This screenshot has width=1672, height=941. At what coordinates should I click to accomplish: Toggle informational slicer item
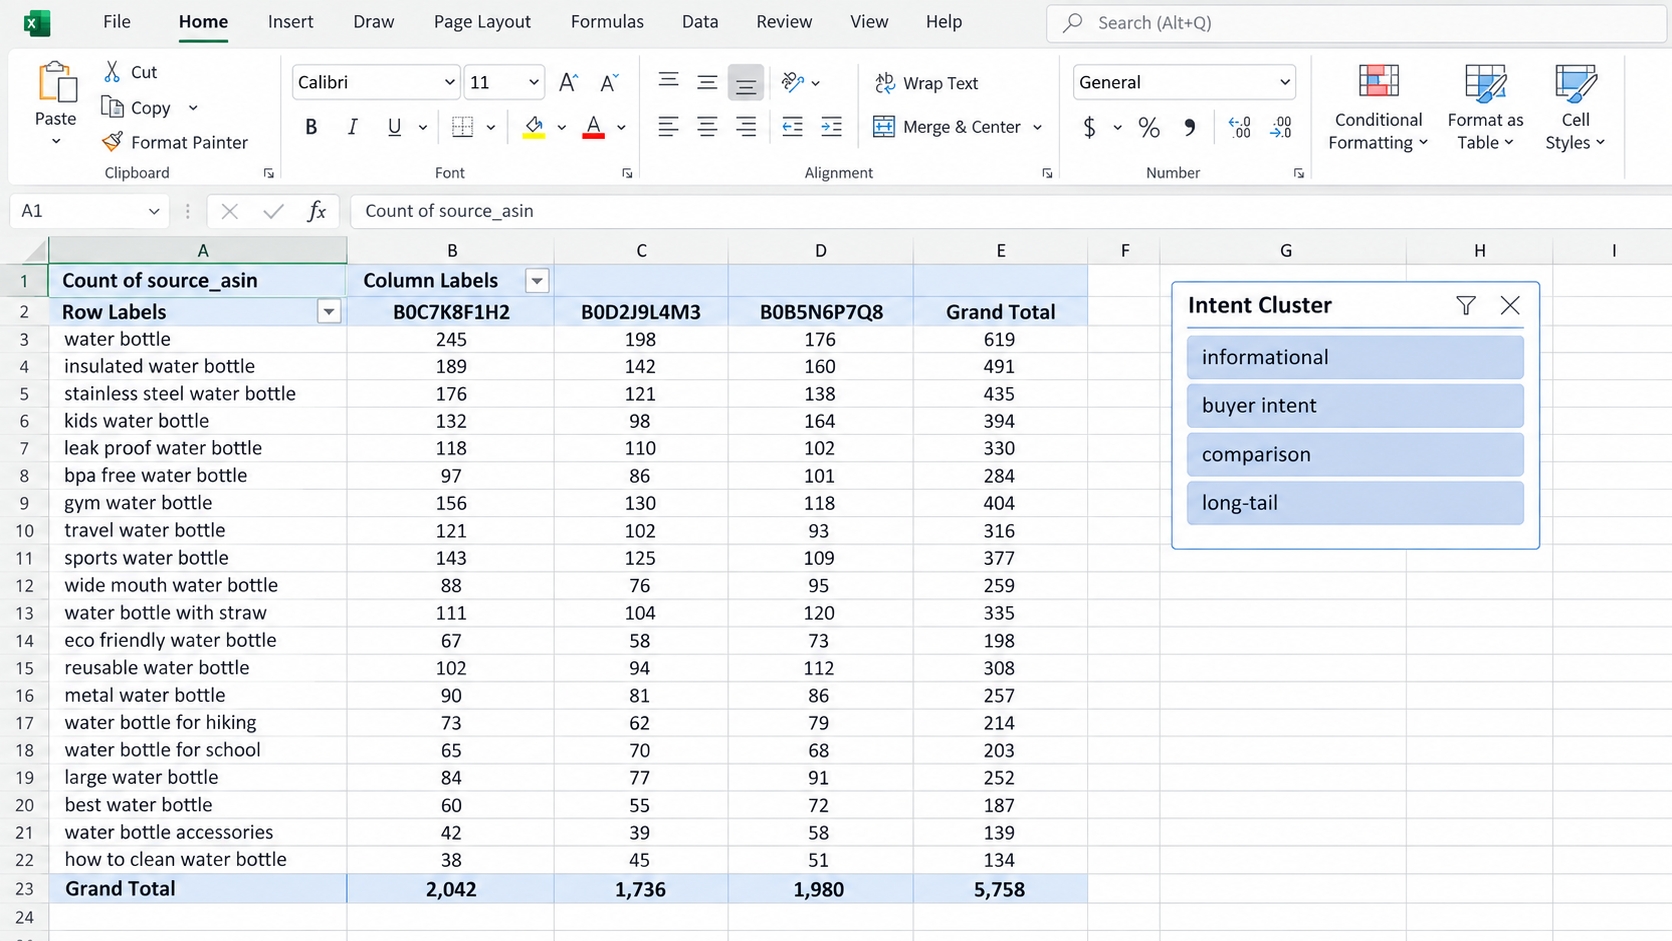[1355, 357]
